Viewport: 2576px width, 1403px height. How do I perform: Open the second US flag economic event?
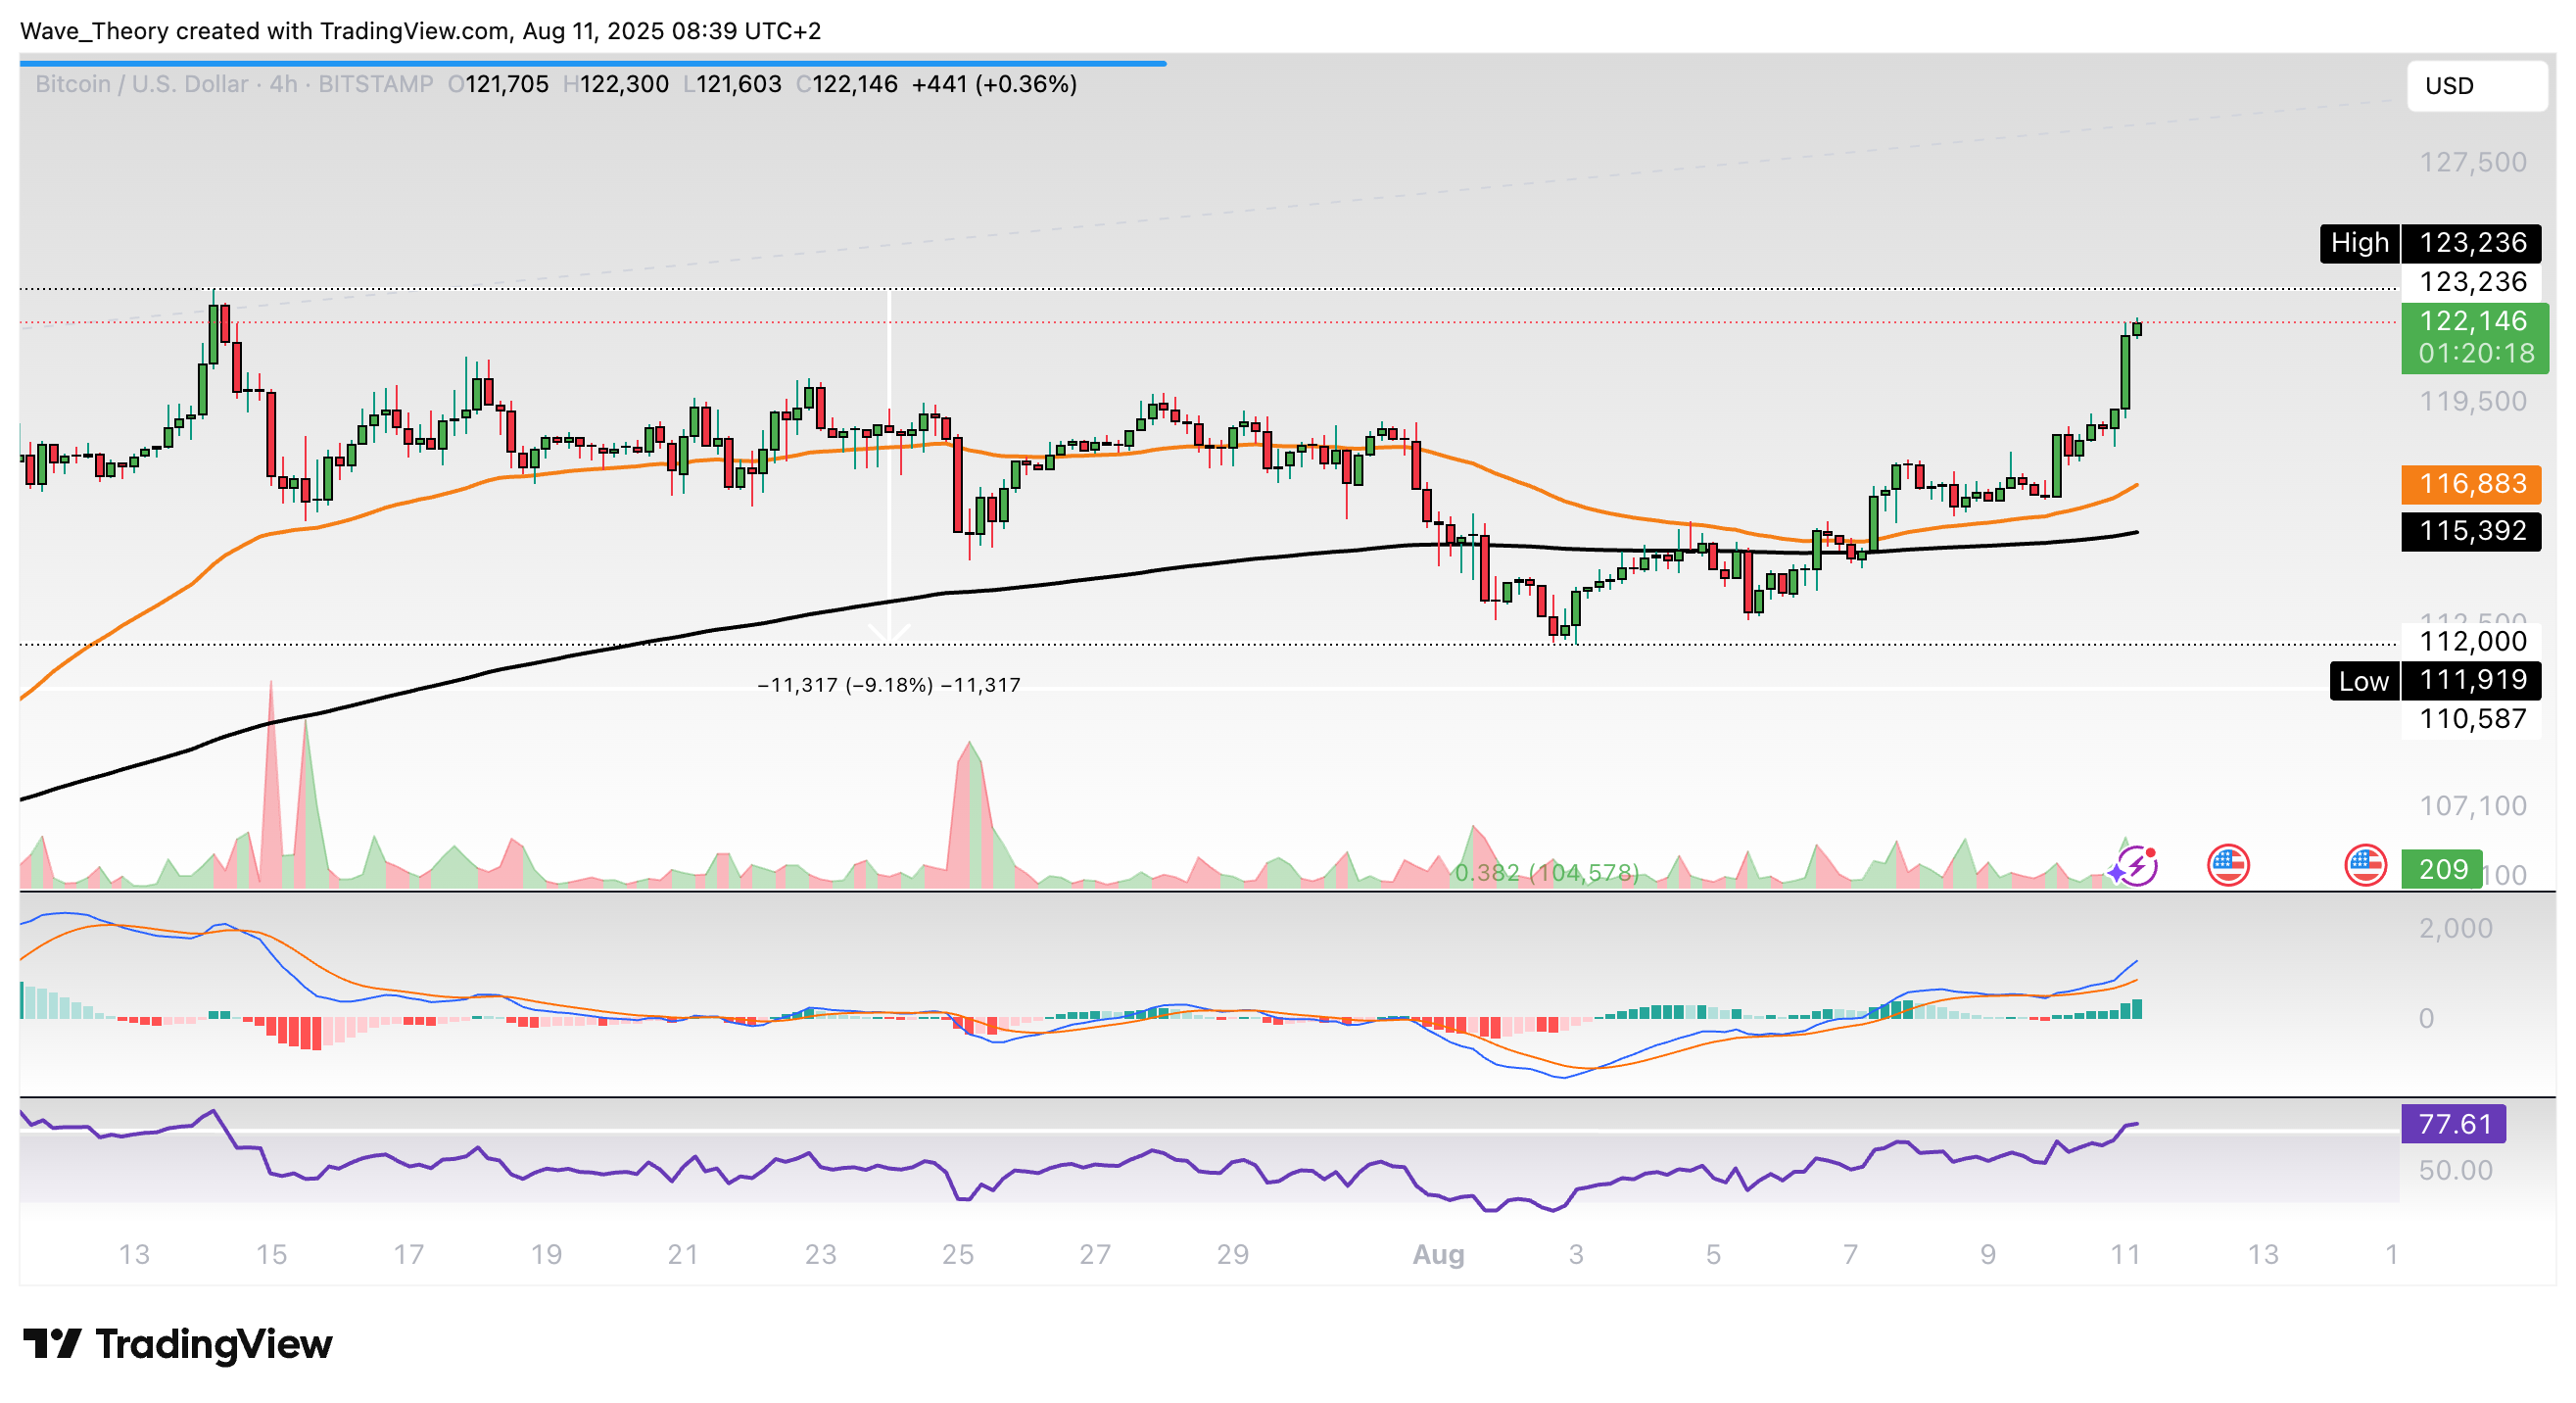pos(2365,866)
